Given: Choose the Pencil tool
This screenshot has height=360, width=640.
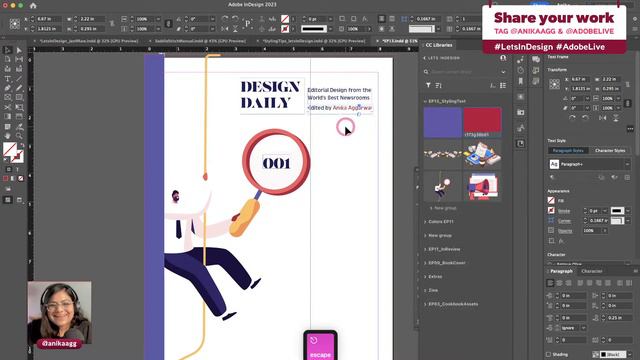Looking at the screenshot, I should (19, 88).
